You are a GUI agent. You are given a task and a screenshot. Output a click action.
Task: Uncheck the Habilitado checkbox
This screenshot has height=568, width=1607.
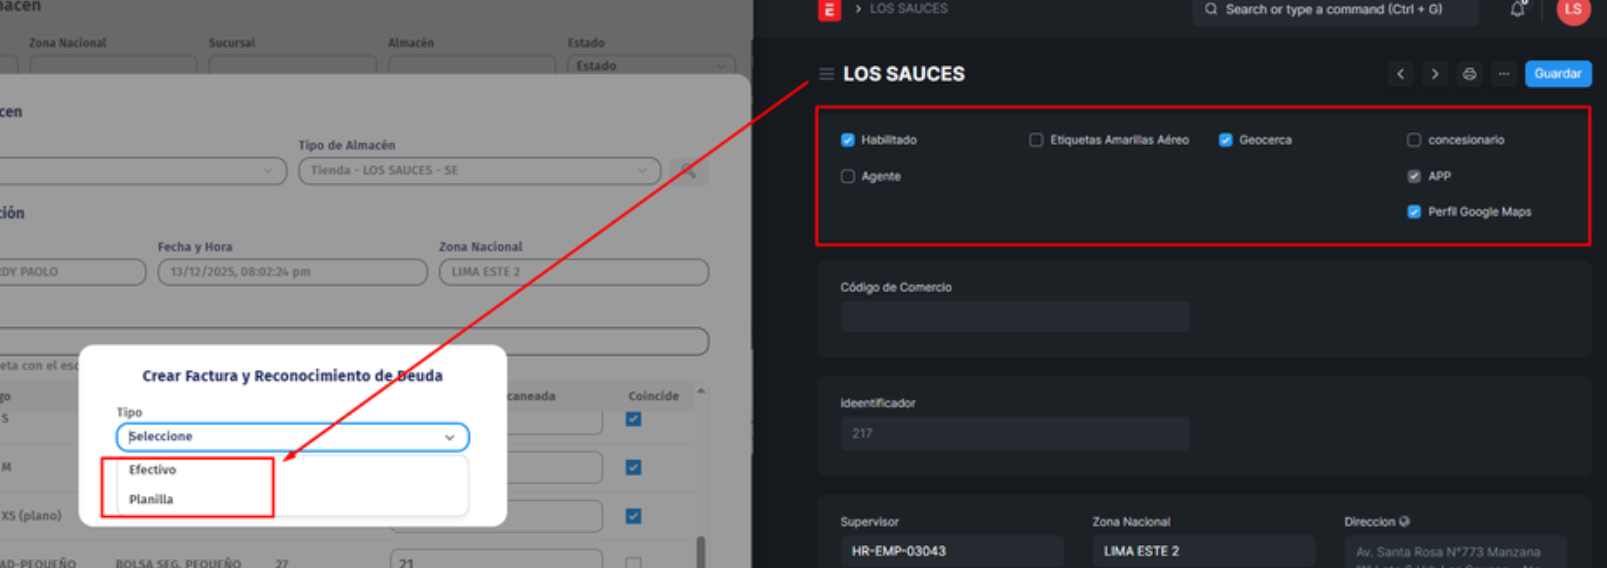coord(848,140)
